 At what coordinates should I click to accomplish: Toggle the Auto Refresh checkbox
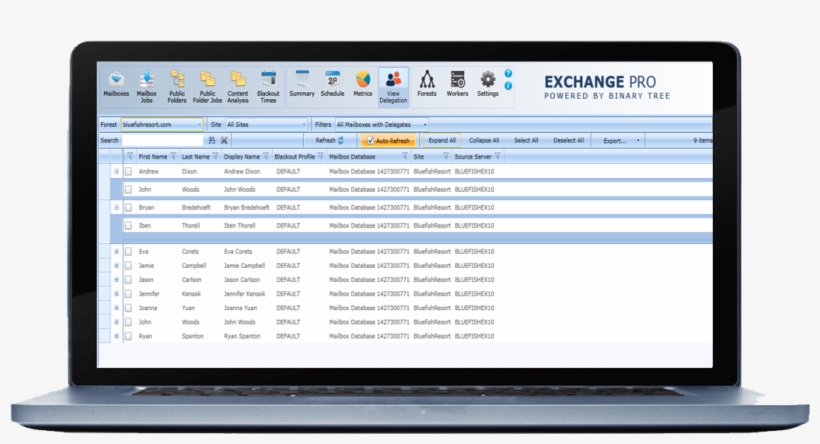pyautogui.click(x=370, y=141)
